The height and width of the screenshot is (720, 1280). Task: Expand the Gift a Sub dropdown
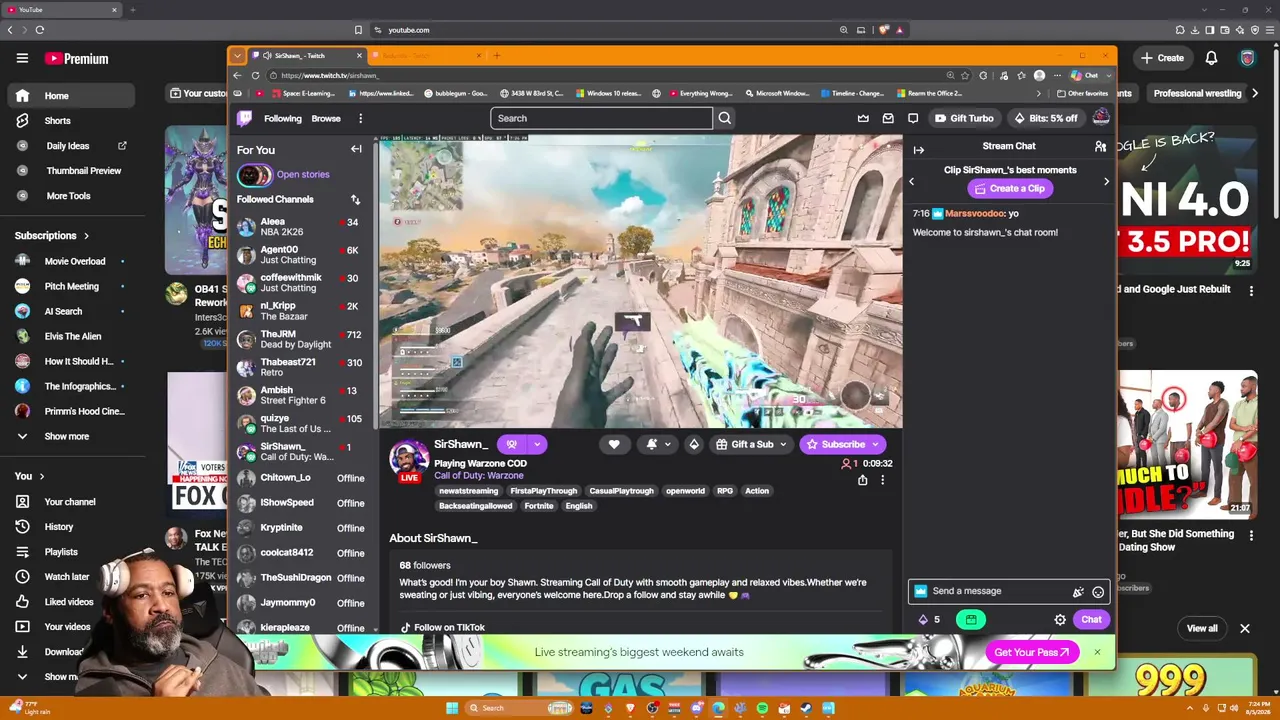pyautogui.click(x=783, y=444)
